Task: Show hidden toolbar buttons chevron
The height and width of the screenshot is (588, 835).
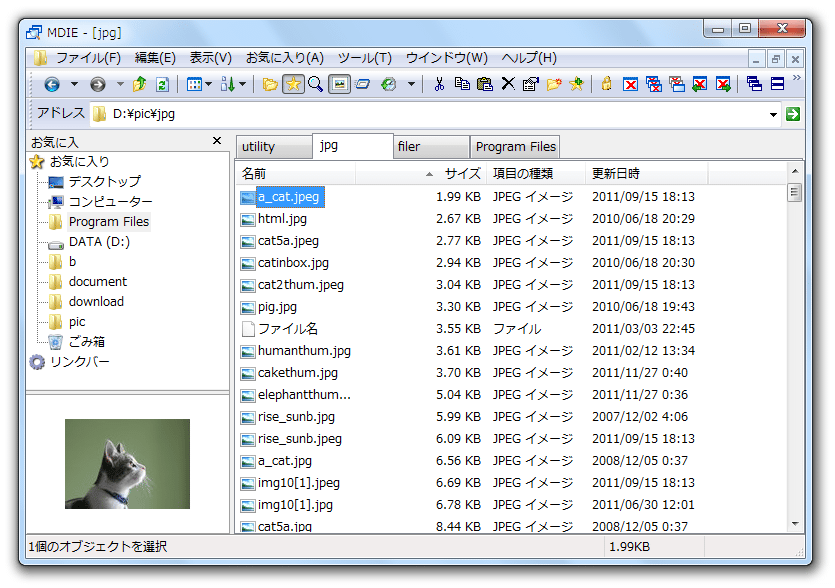Action: click(x=797, y=78)
